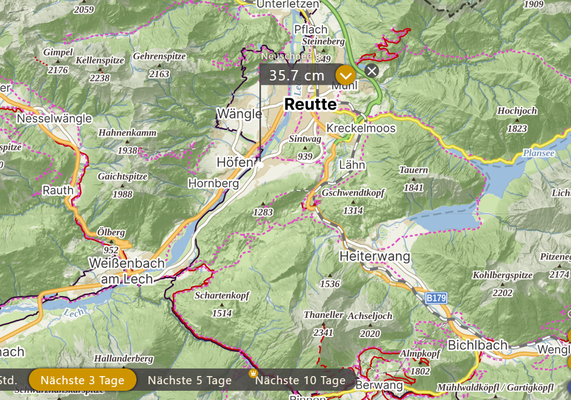
Task: Select the partially visible Std. tab
Action: (9, 380)
